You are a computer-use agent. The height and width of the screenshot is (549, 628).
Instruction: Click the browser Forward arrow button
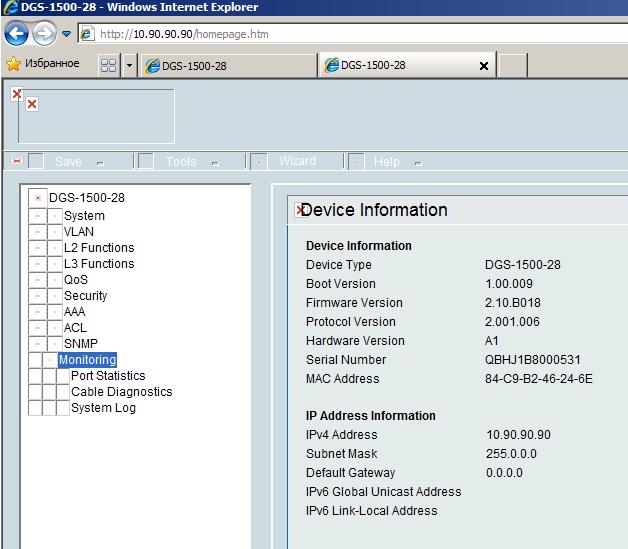coord(44,33)
